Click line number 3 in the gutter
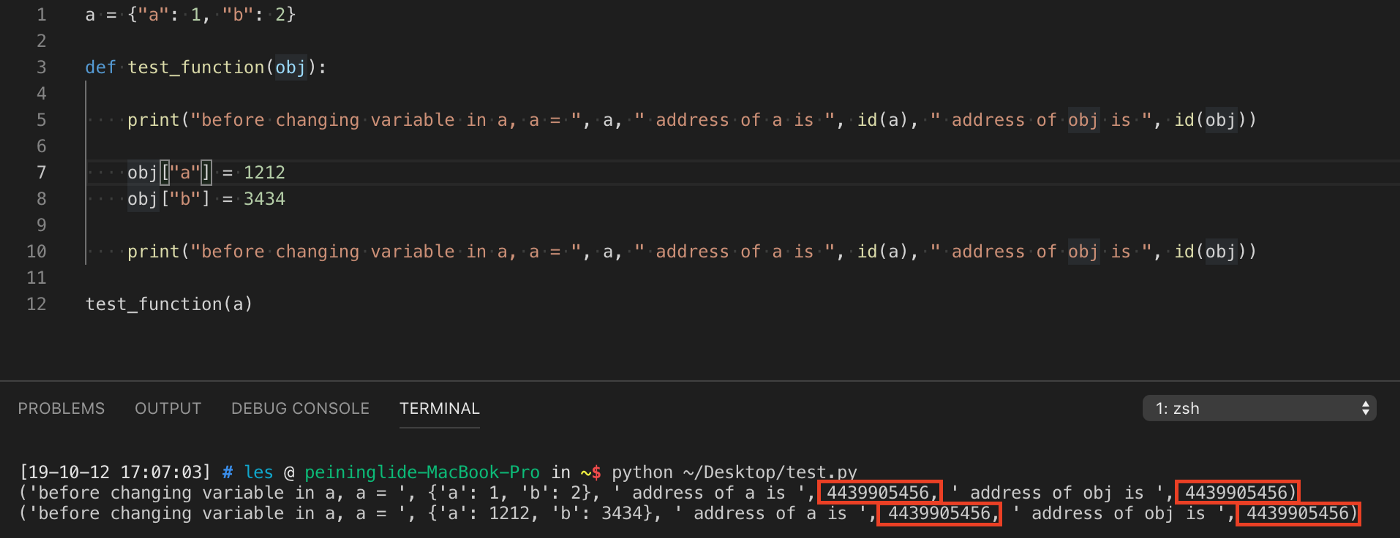 click(x=40, y=68)
